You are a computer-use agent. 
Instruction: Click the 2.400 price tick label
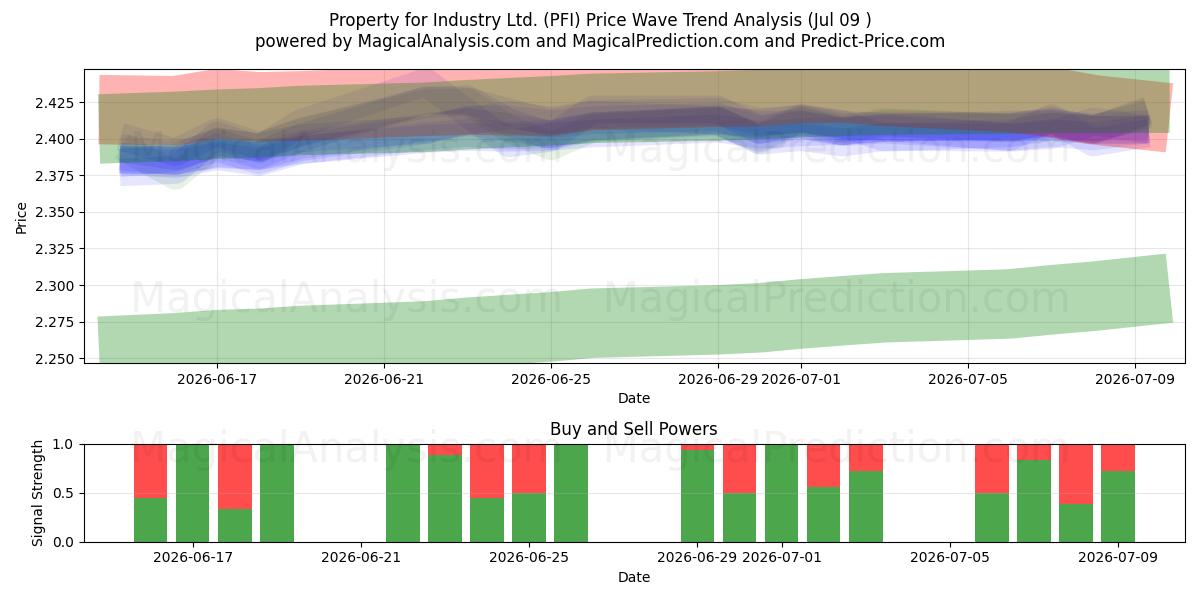[x=56, y=139]
